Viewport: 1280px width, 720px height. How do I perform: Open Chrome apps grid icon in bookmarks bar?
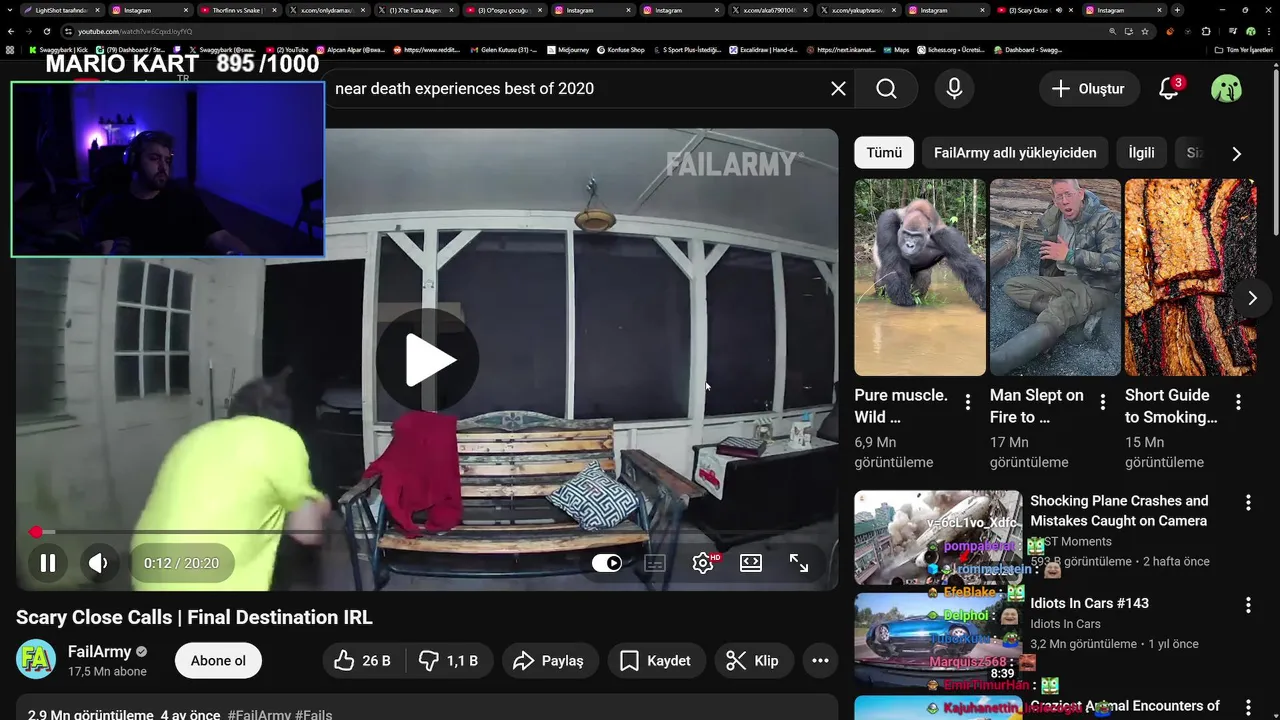[10, 49]
